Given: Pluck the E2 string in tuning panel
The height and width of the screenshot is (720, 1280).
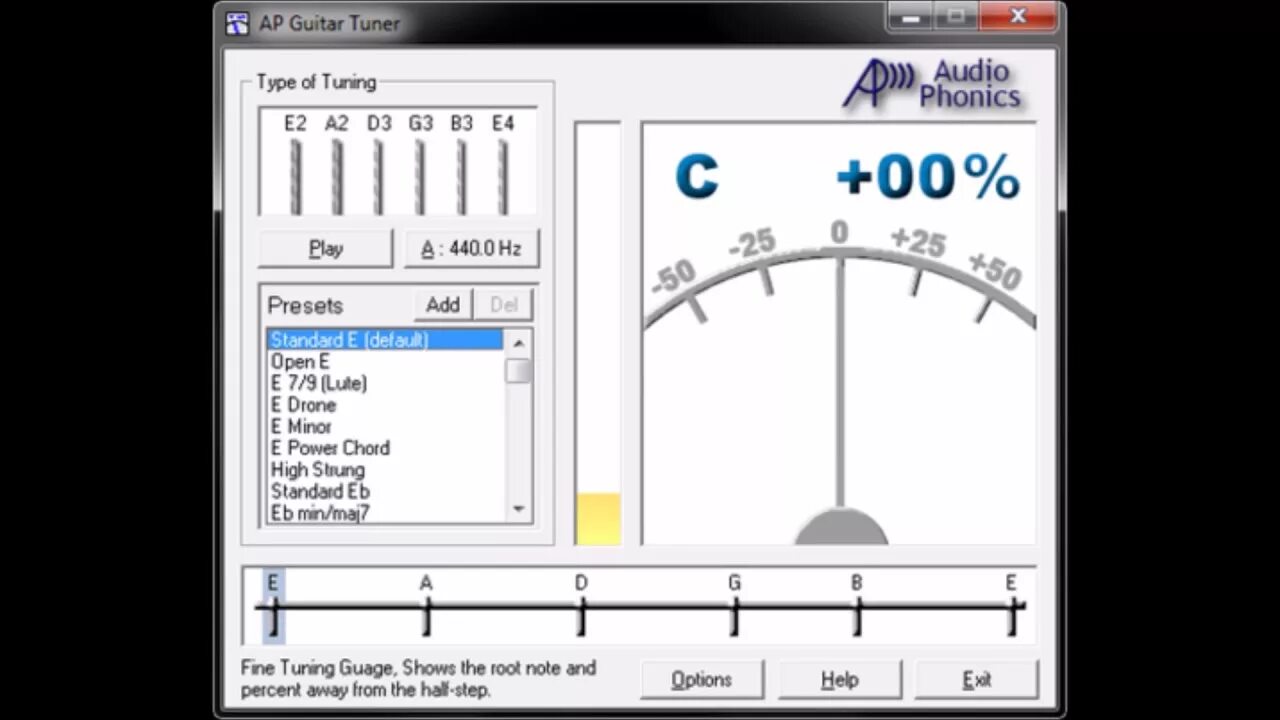Looking at the screenshot, I should [295, 176].
